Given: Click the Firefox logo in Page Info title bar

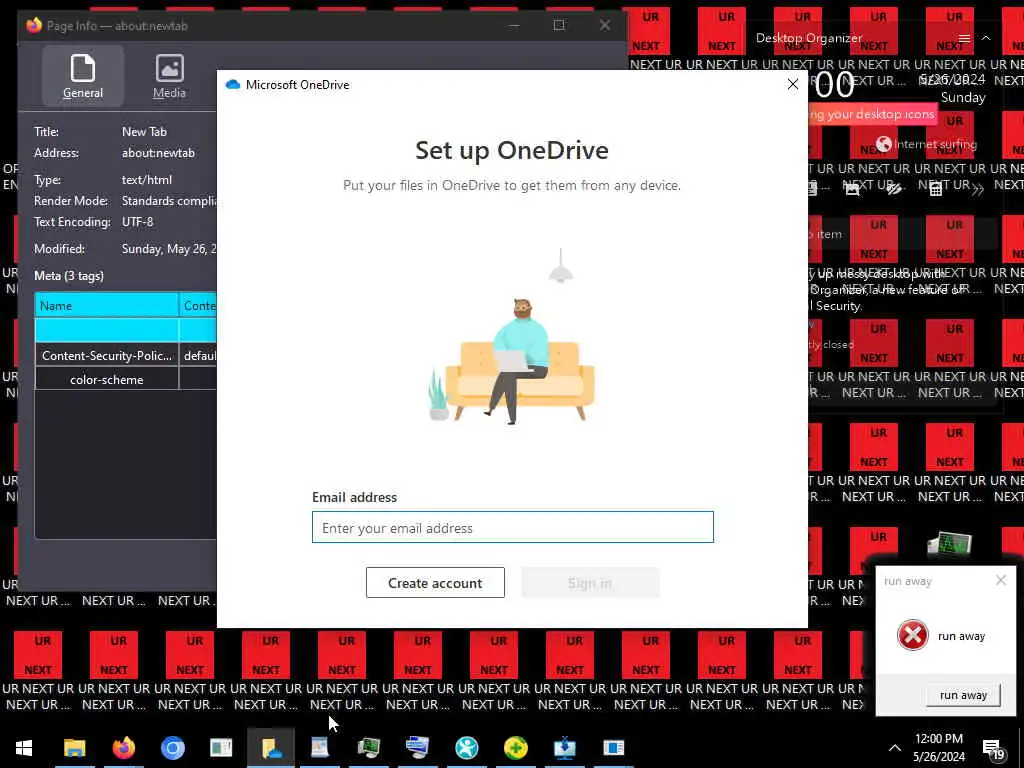Looking at the screenshot, I should pyautogui.click(x=34, y=25).
